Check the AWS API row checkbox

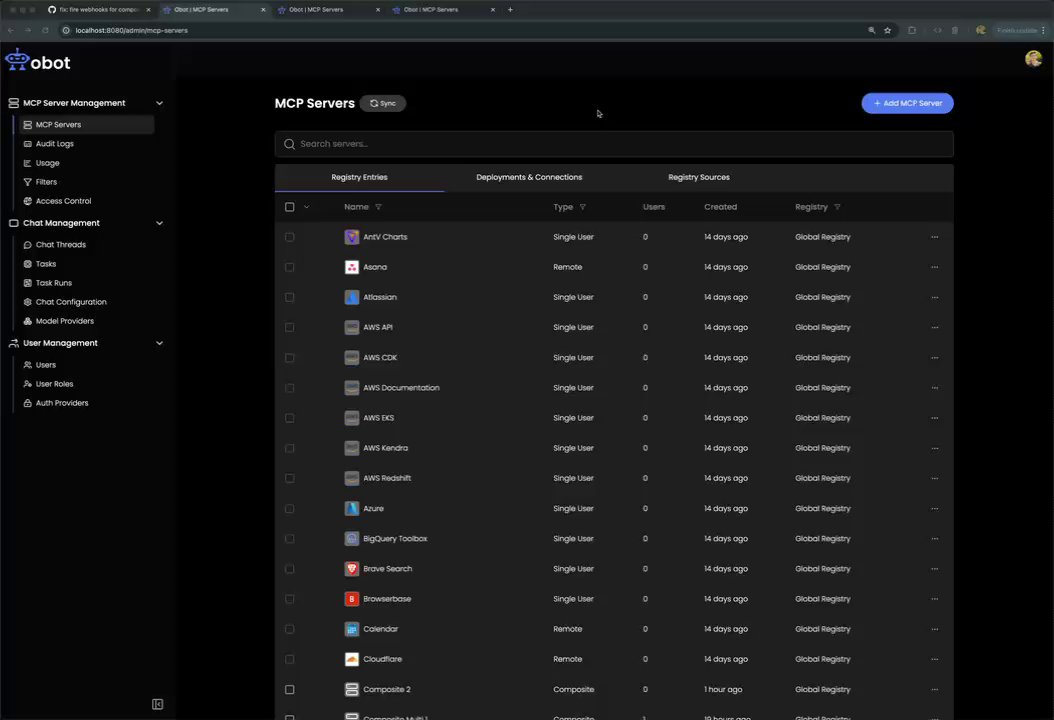290,327
